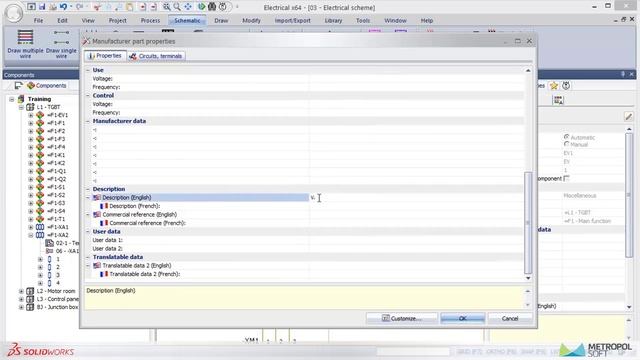Screen dimensions: 640x360
Task: Collapse the Training project tree node
Action: (12, 99)
